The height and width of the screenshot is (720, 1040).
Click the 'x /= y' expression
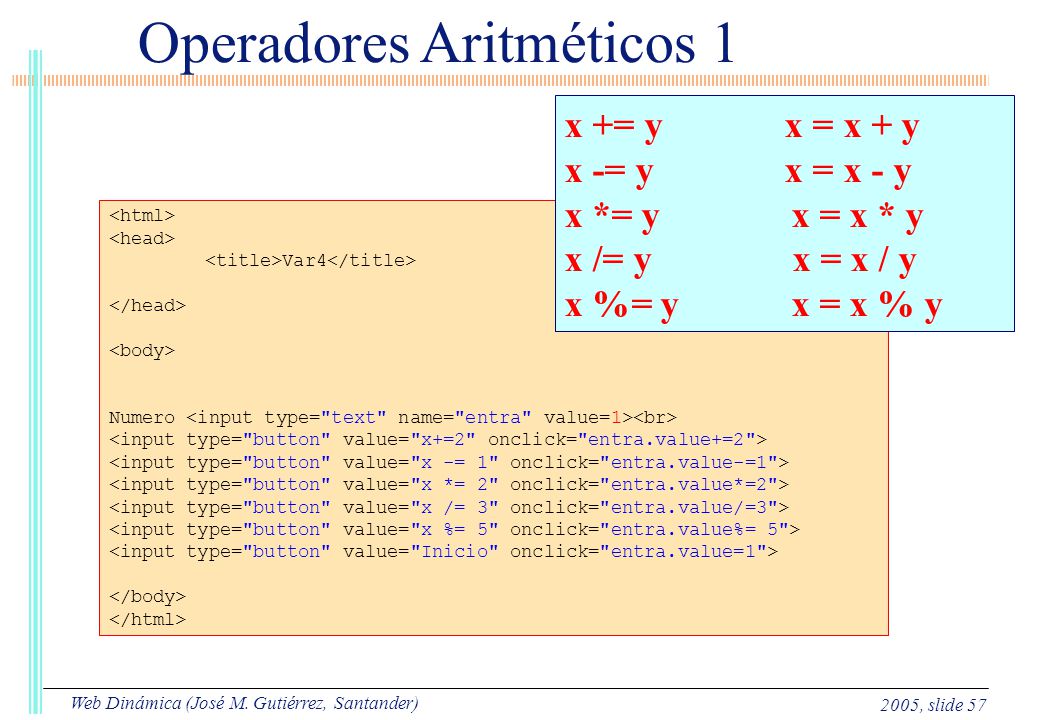click(x=608, y=261)
